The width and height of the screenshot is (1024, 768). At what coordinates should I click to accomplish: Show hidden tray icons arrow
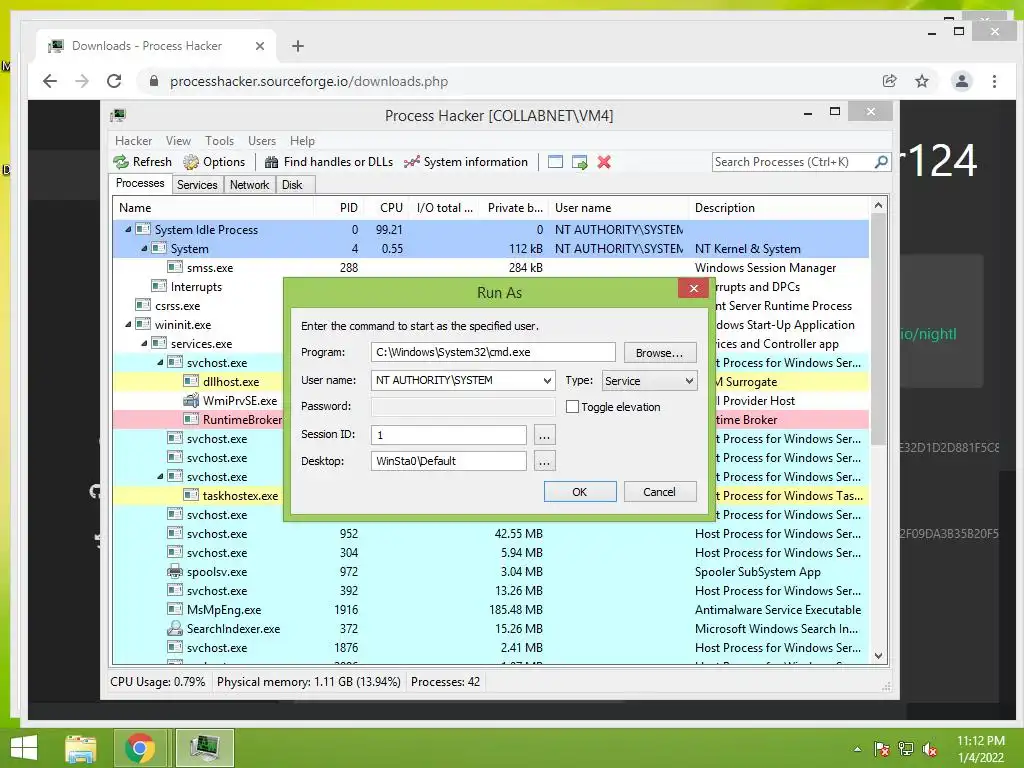[x=857, y=749]
